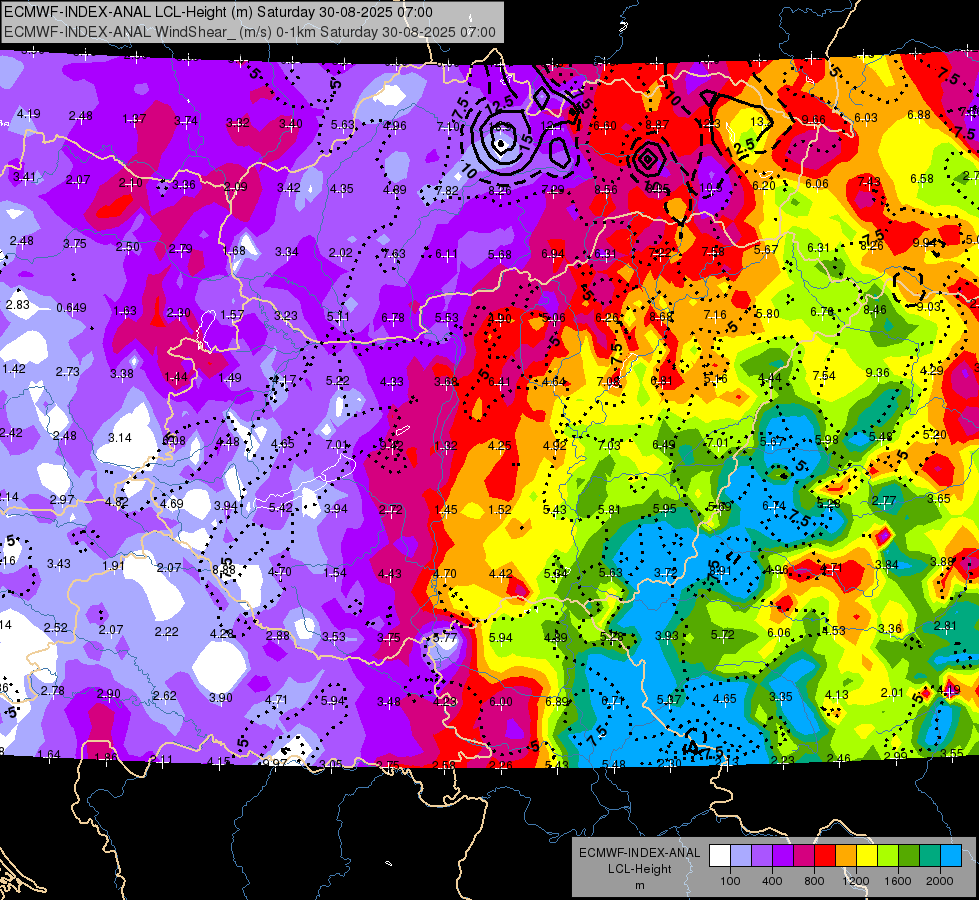Click the map value 2.83

[x=17, y=304]
